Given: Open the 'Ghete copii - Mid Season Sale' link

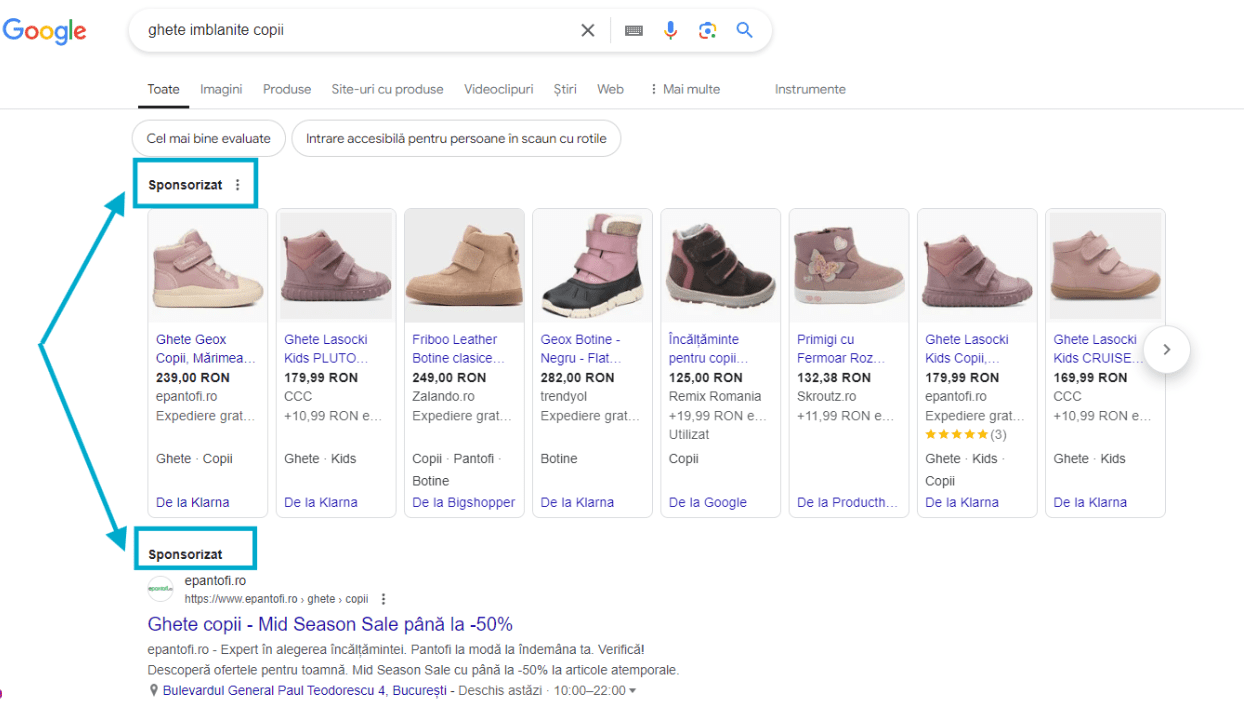Looking at the screenshot, I should click(x=330, y=623).
